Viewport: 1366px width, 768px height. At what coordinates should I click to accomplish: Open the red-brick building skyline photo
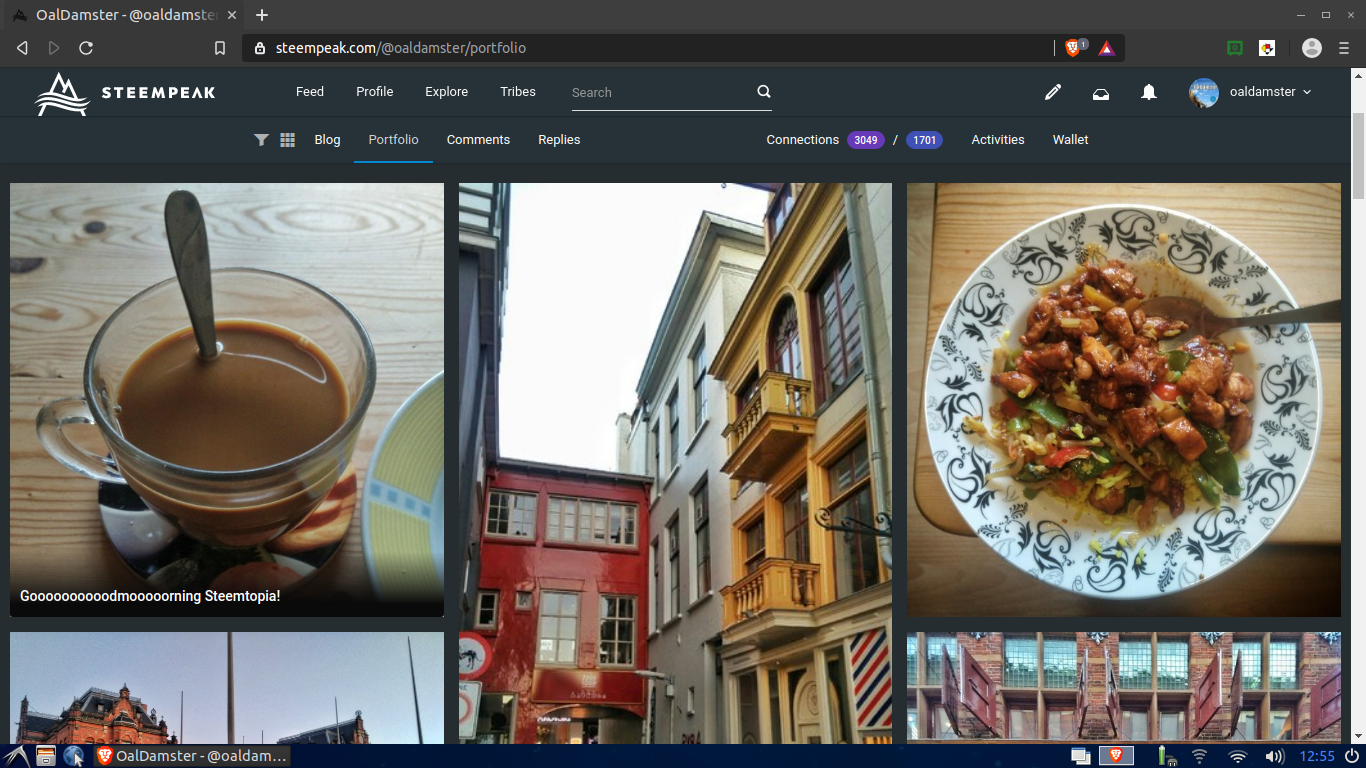point(227,687)
